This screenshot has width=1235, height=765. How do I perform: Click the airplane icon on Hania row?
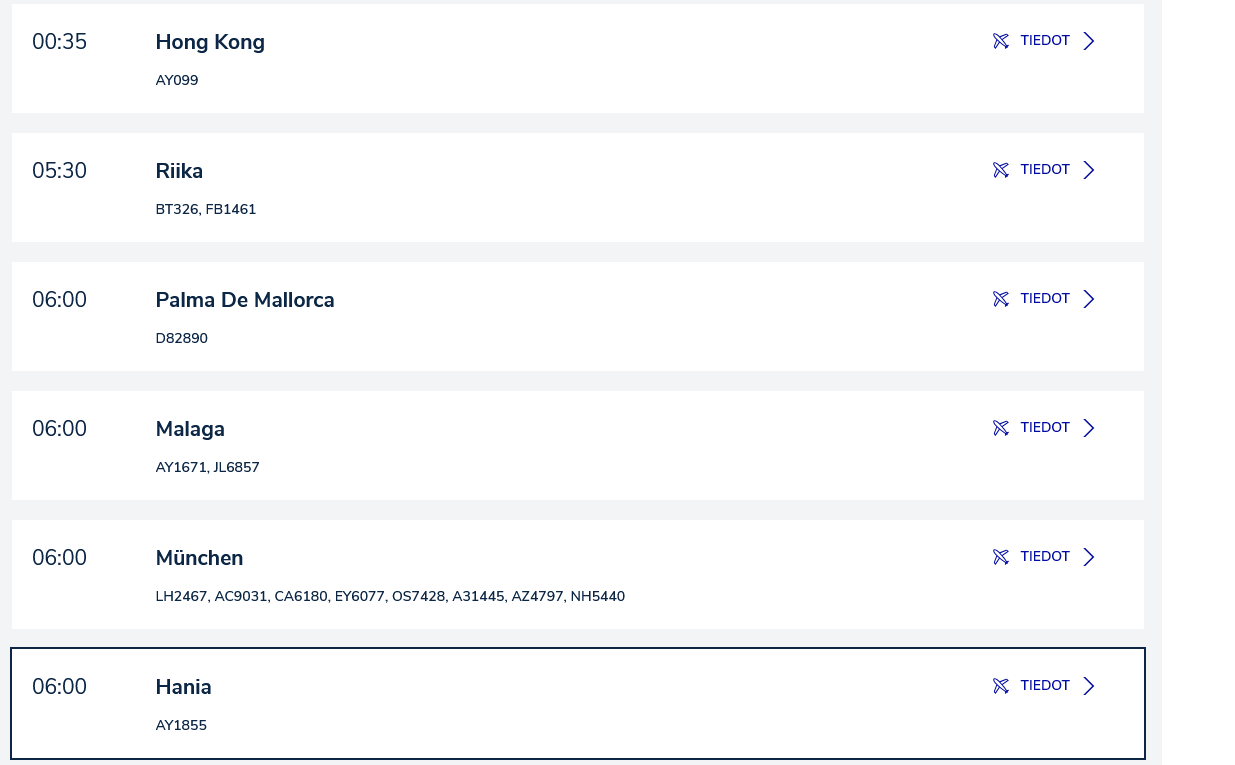1001,686
